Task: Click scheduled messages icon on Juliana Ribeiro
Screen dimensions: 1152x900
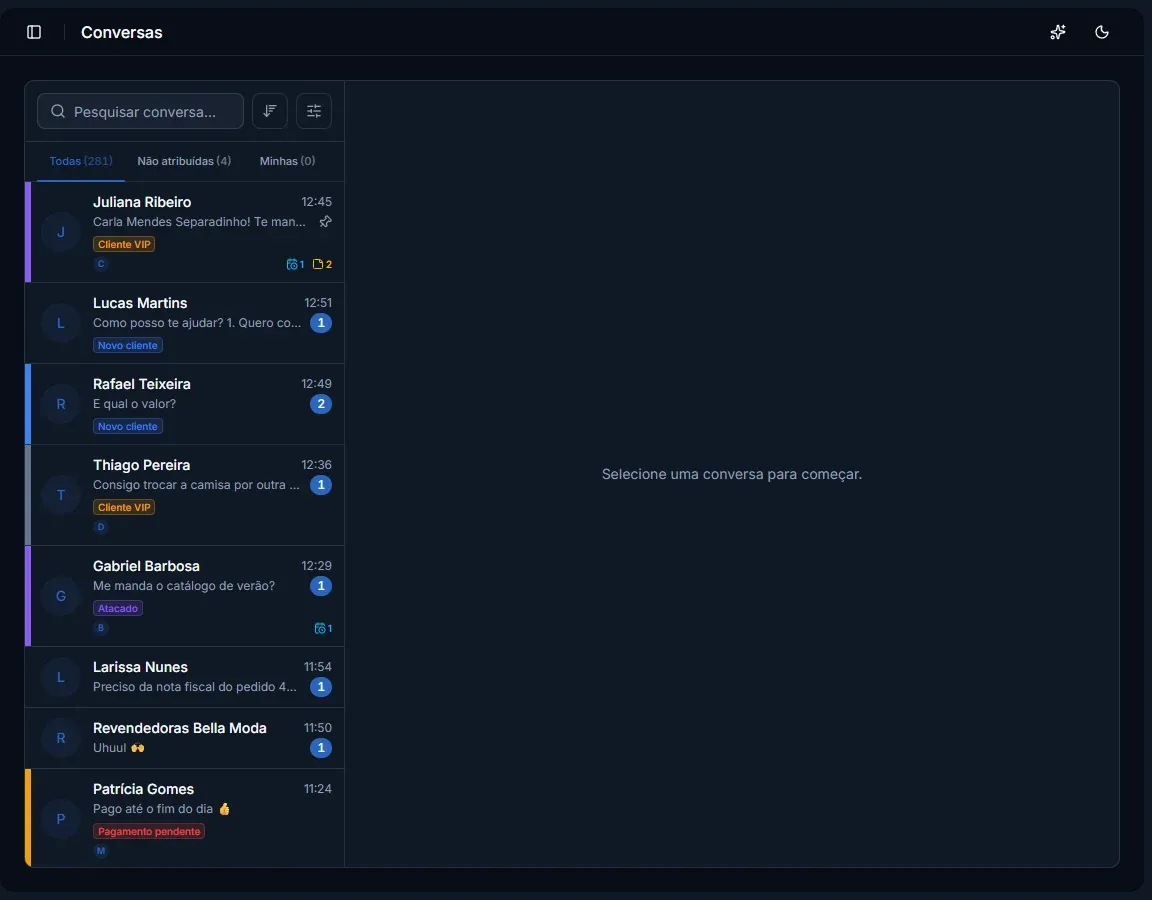Action: coord(295,264)
